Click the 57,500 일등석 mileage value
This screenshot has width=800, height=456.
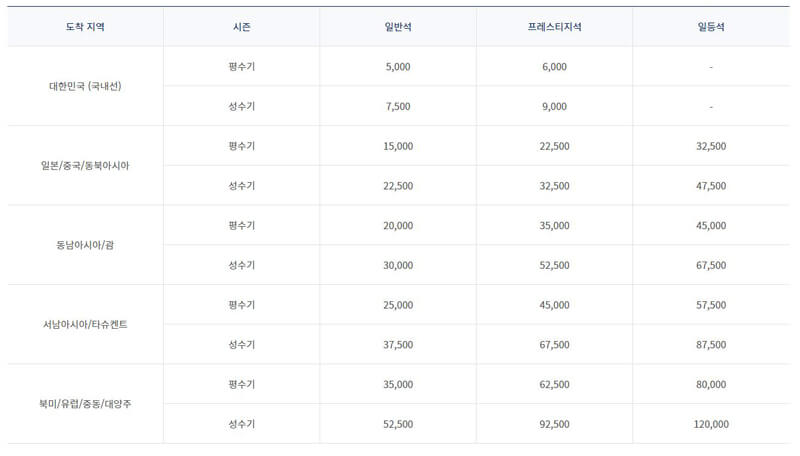point(711,305)
